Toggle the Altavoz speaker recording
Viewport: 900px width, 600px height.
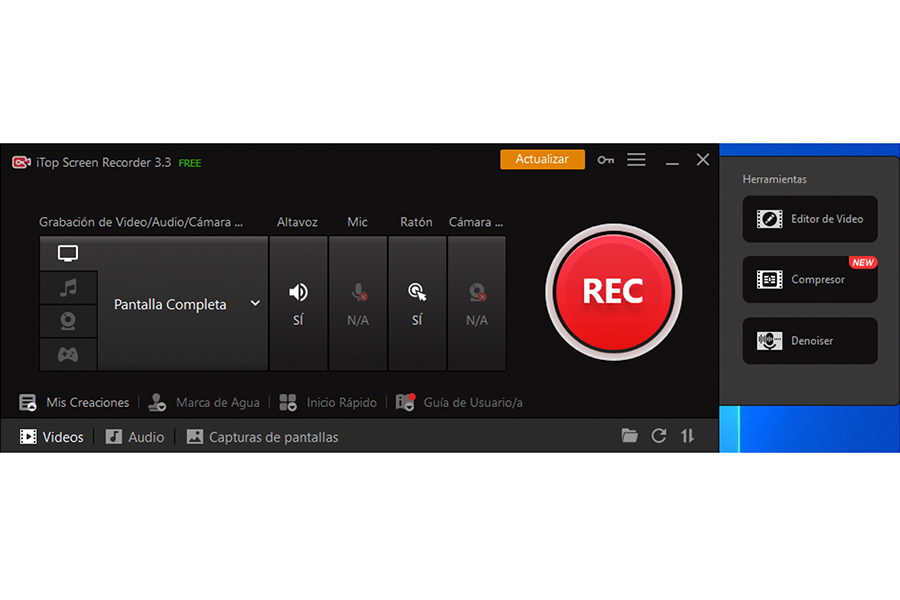298,303
